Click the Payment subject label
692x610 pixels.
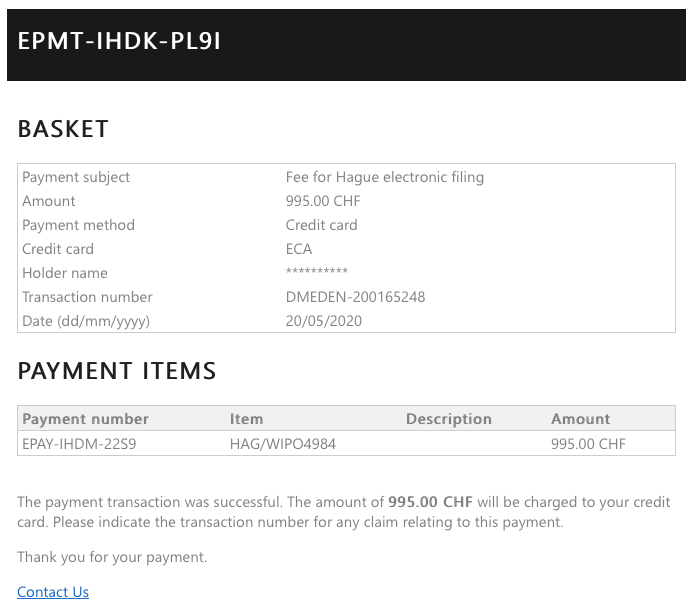click(x=76, y=177)
